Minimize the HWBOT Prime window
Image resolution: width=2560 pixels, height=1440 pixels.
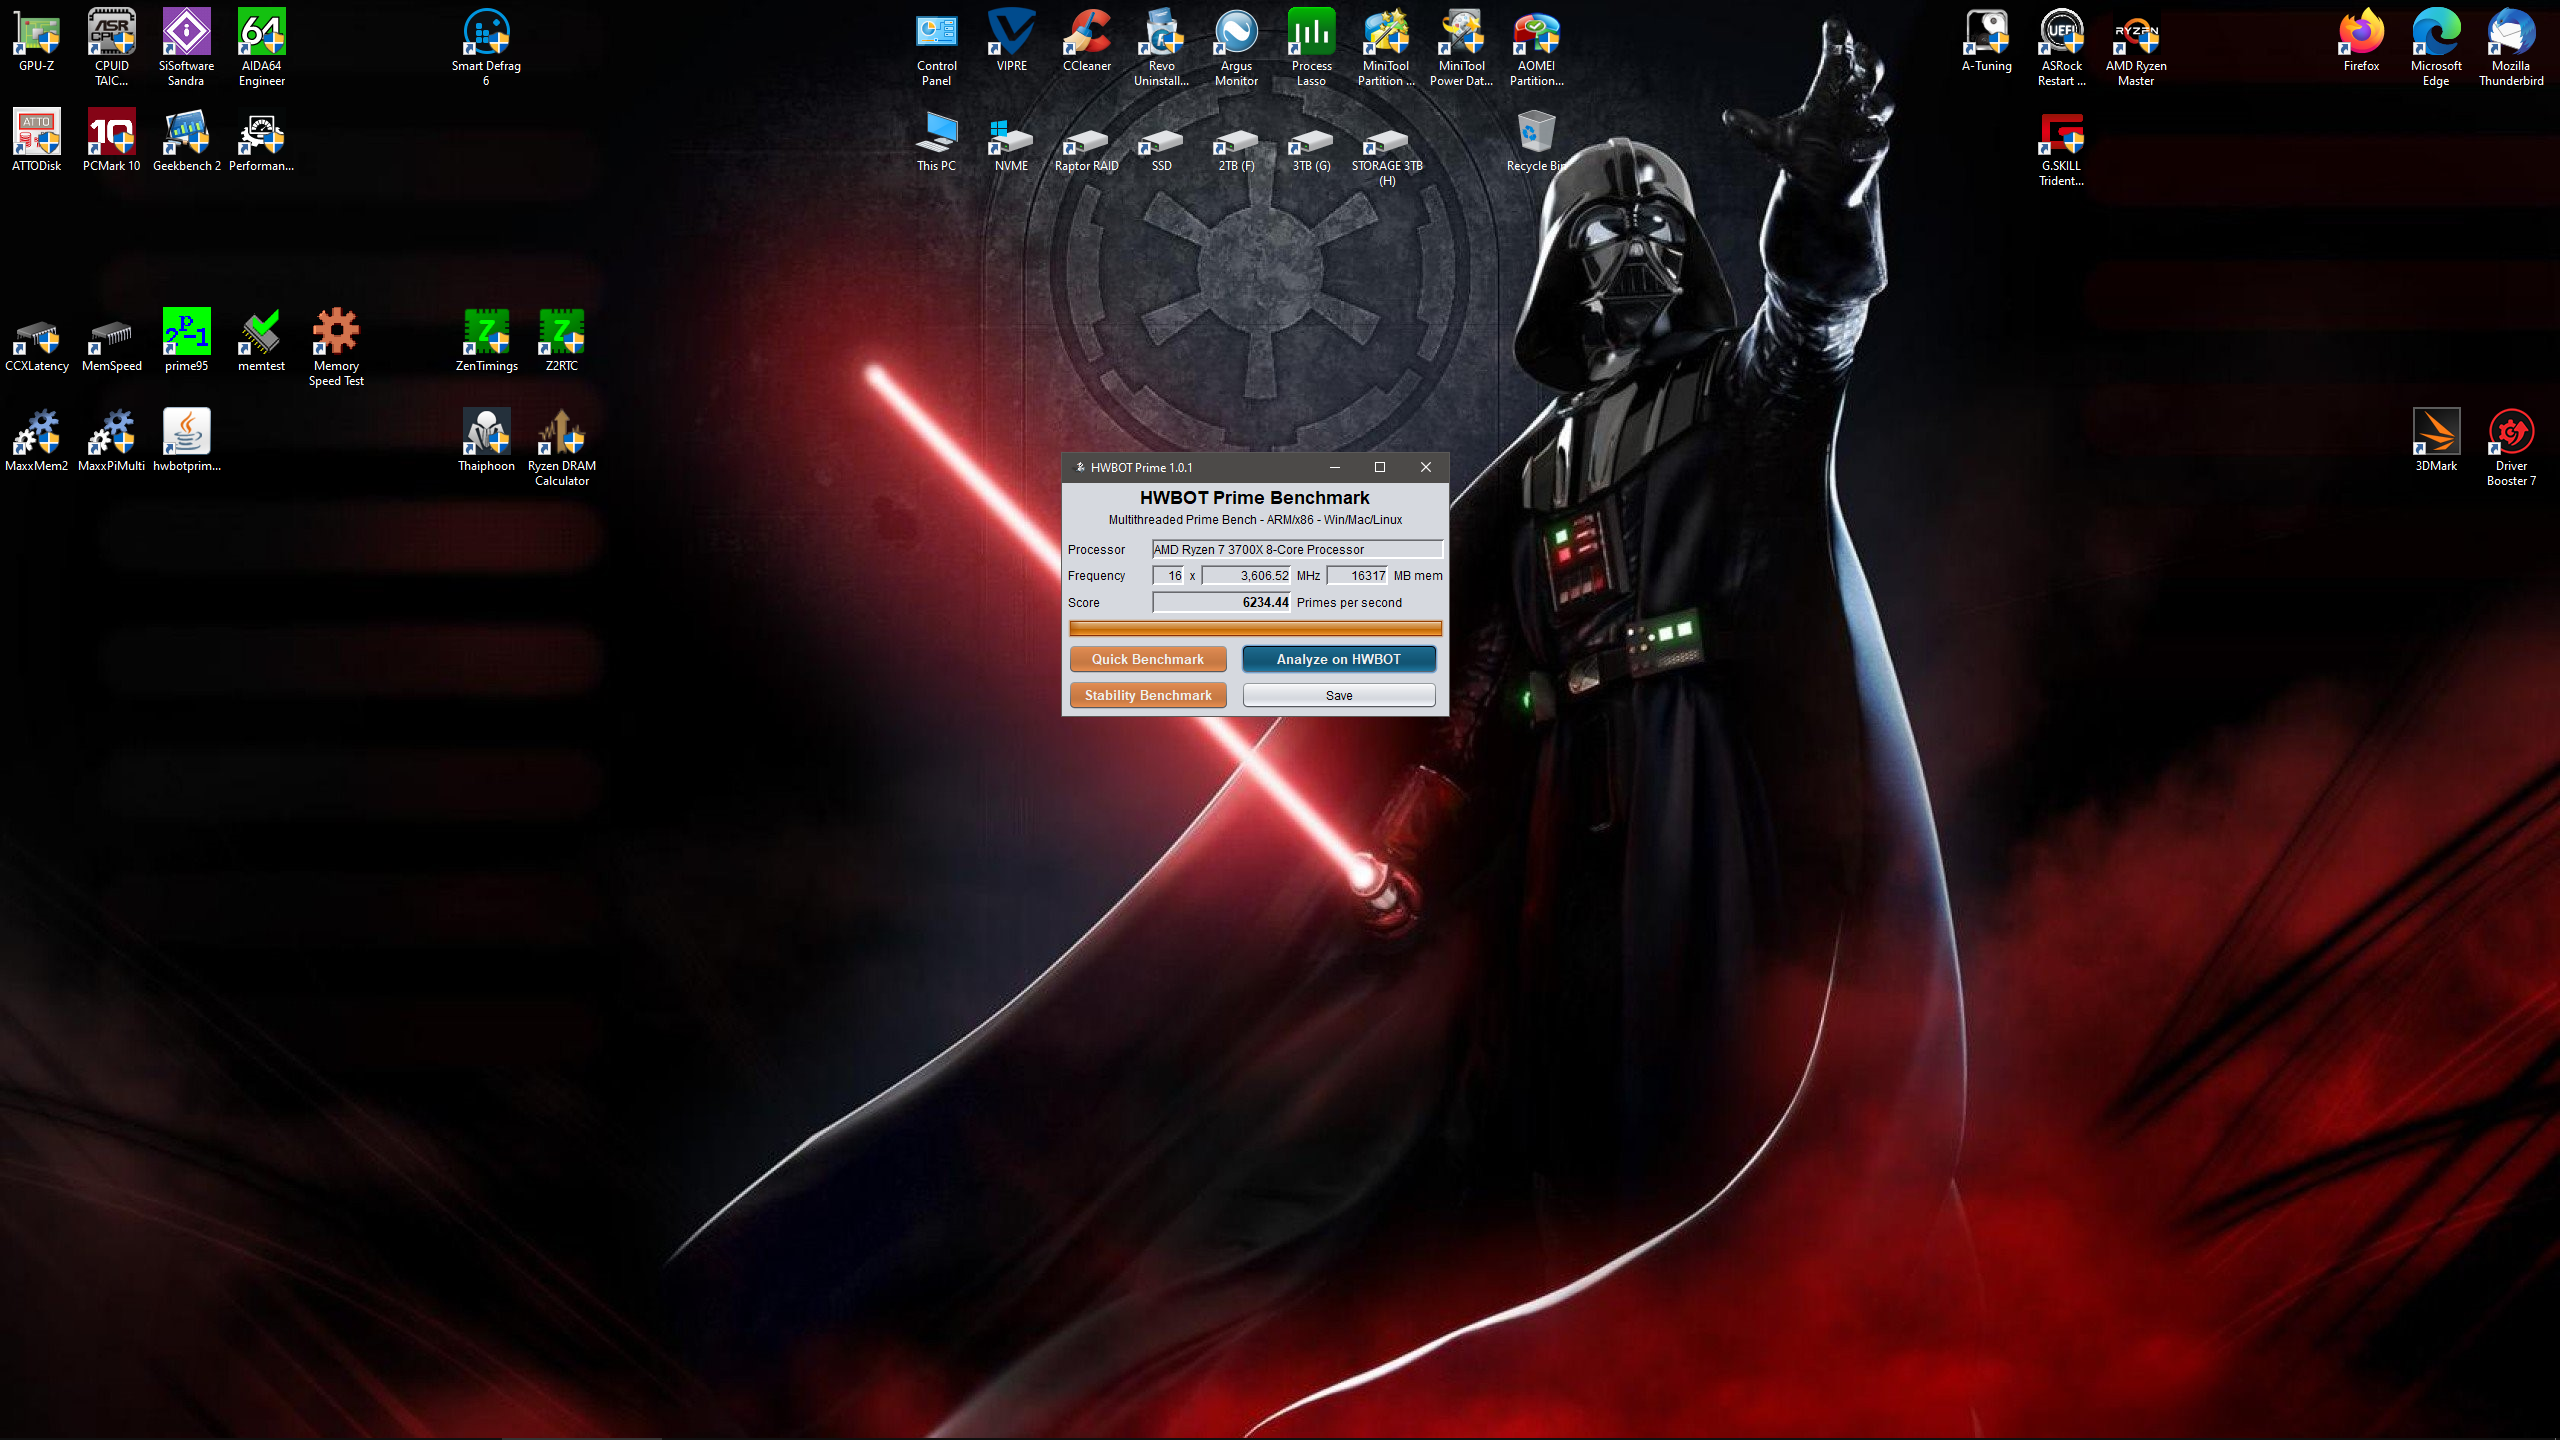coord(1335,467)
